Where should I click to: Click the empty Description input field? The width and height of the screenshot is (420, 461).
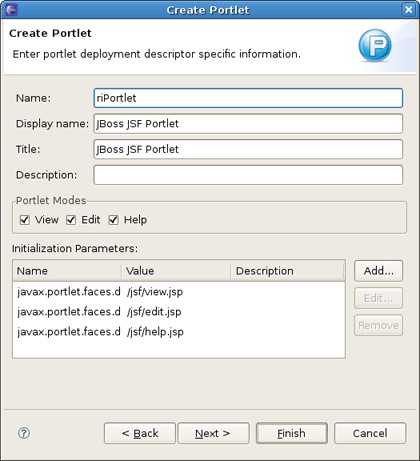pyautogui.click(x=248, y=175)
